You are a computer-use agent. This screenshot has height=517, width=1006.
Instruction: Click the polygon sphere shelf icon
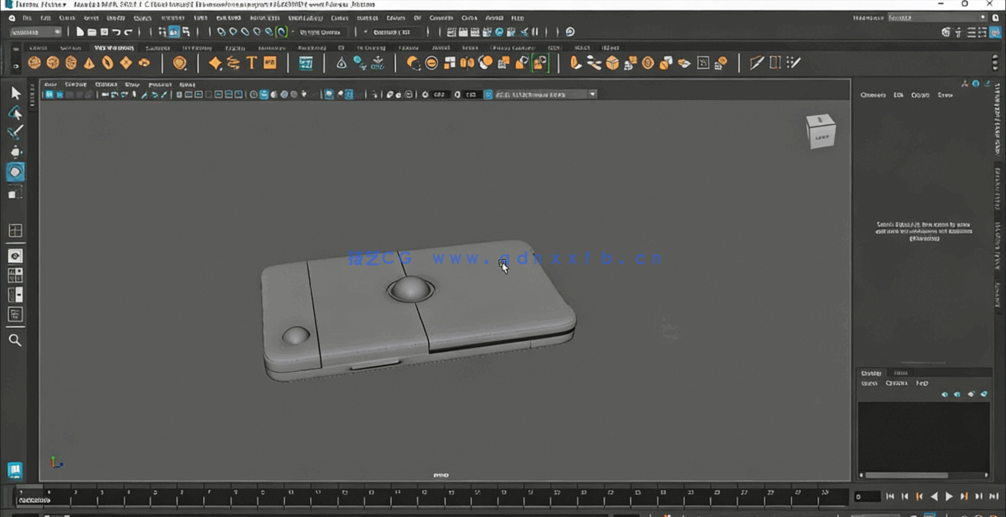34,63
